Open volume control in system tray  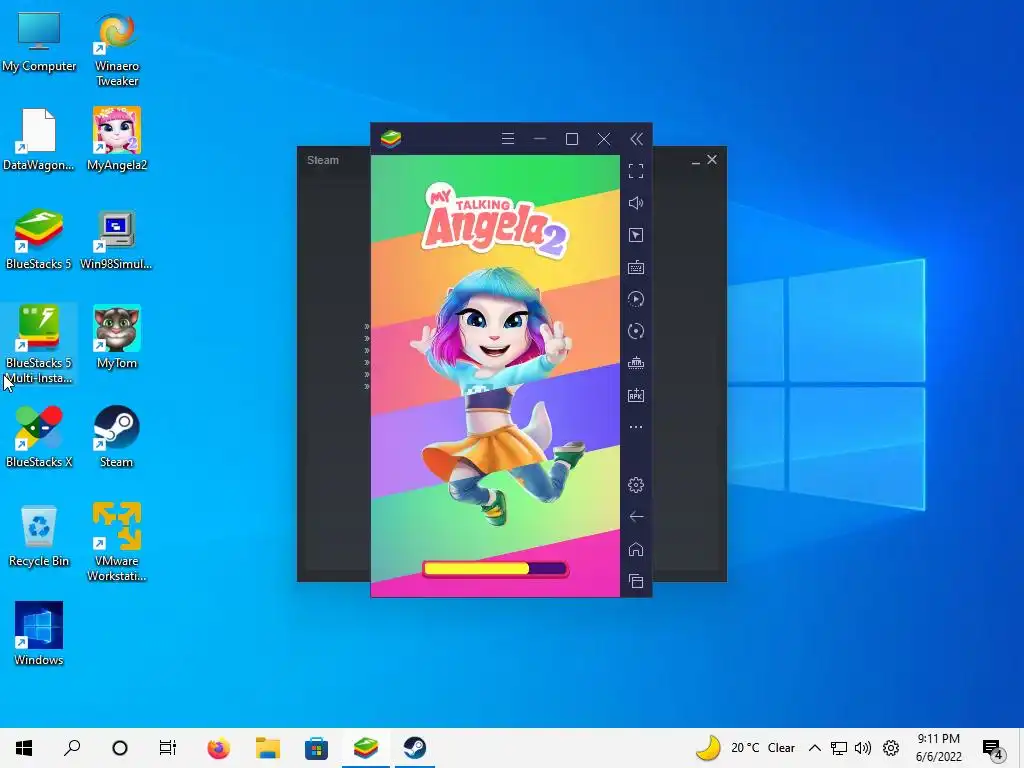click(863, 748)
